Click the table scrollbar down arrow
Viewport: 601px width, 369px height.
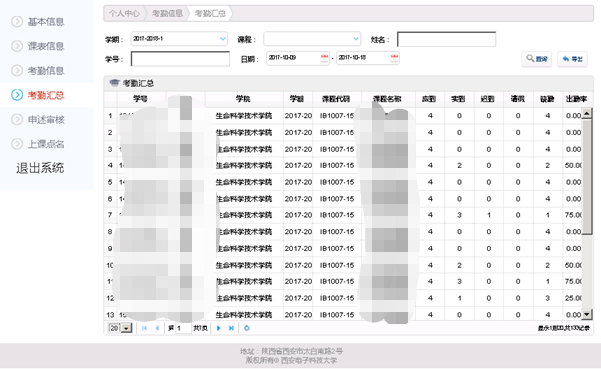tap(587, 315)
